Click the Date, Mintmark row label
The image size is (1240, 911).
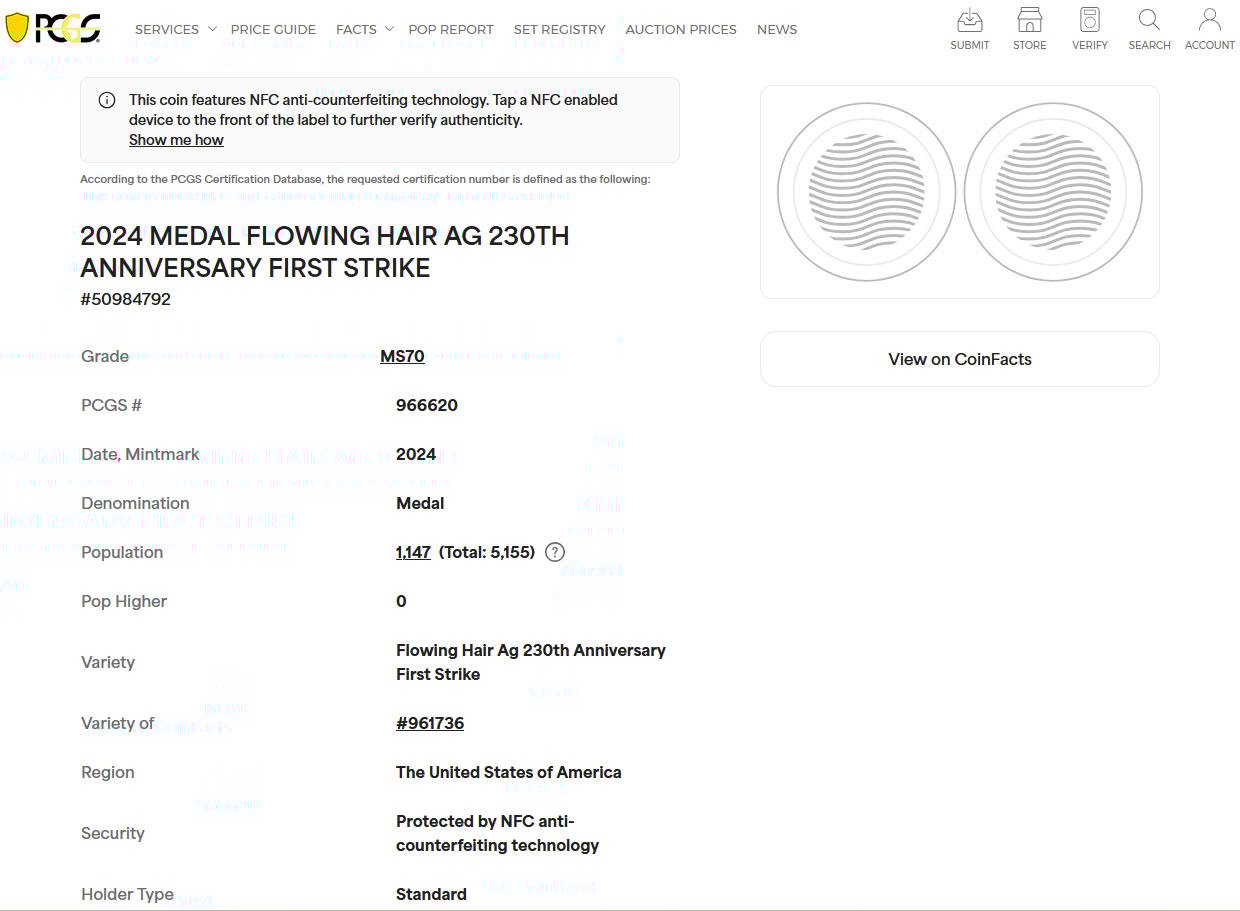(x=140, y=454)
